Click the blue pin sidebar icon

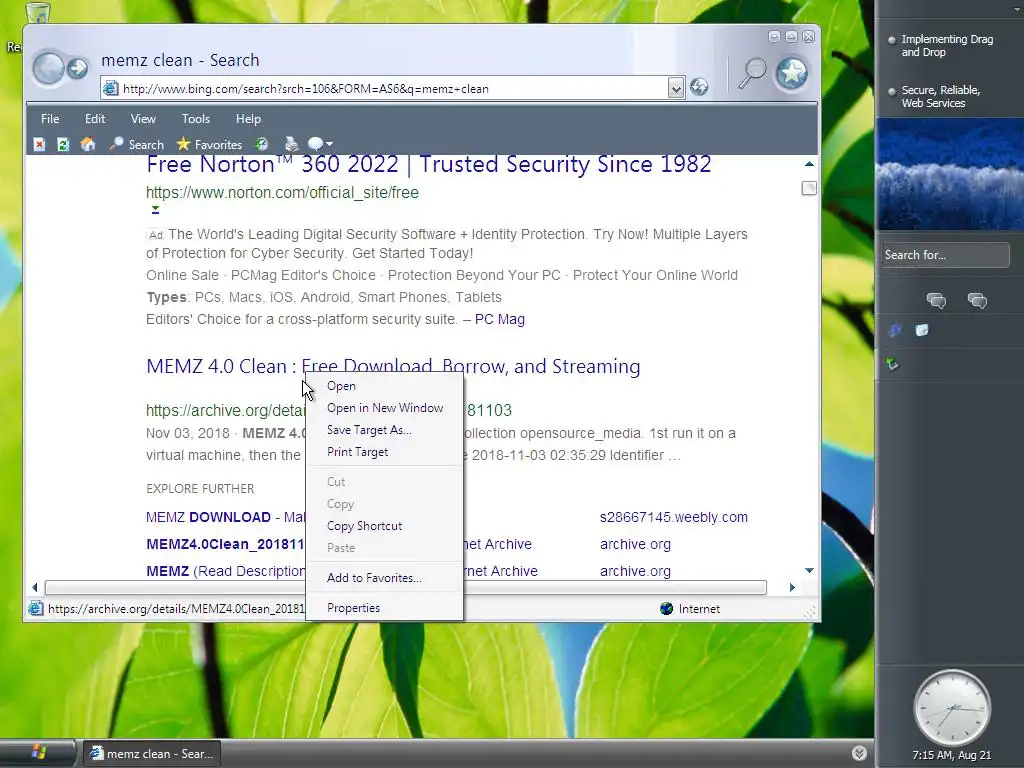pyautogui.click(x=895, y=330)
